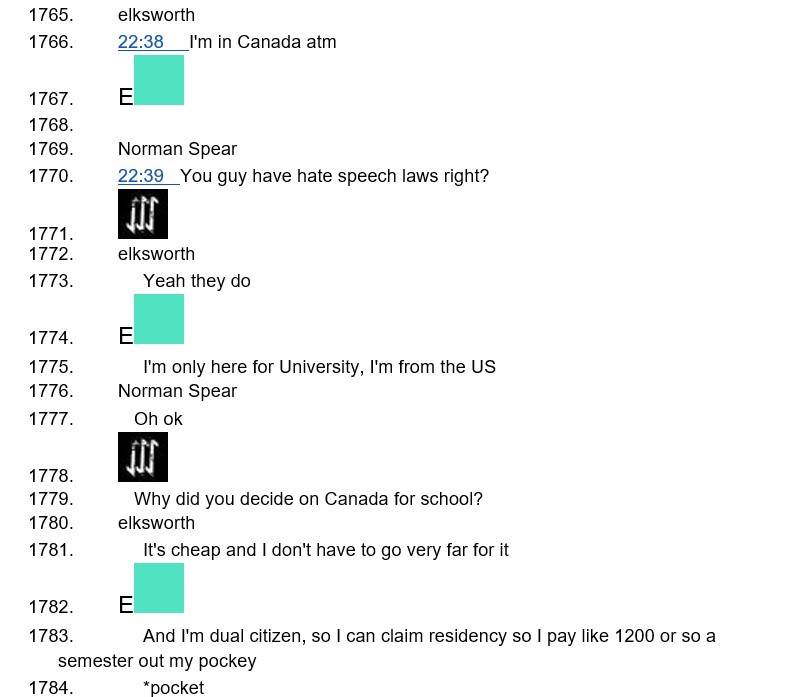
Task: Click the "Yeah they do" message
Action: [197, 281]
